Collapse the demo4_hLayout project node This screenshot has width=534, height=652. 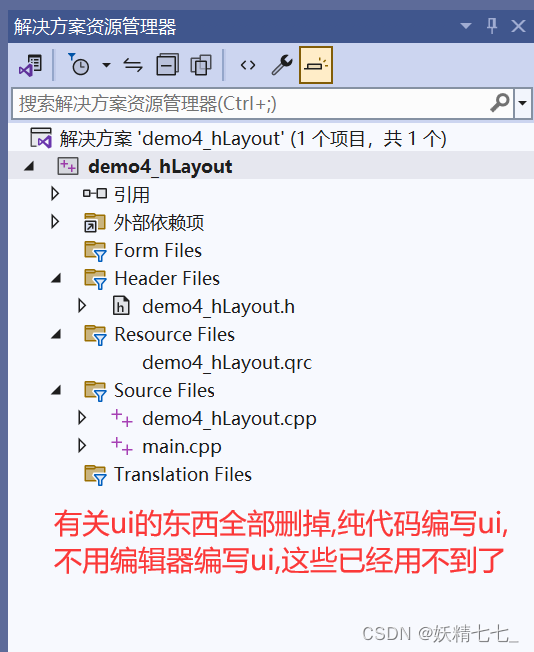tap(29, 167)
